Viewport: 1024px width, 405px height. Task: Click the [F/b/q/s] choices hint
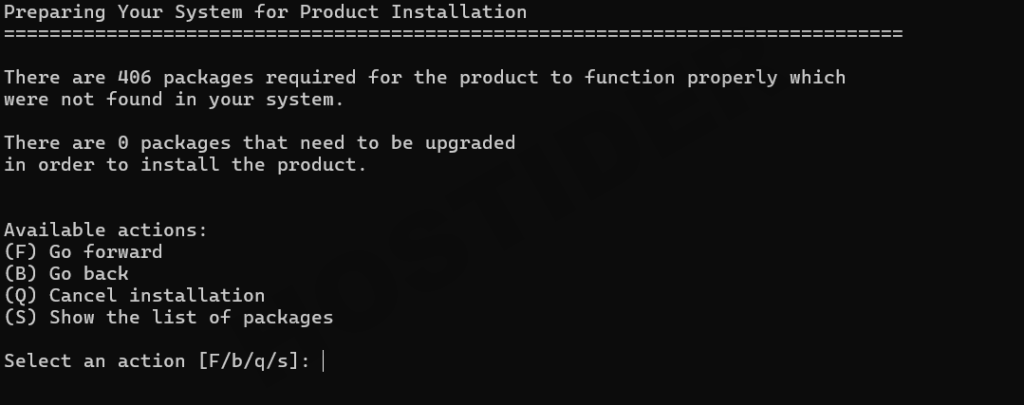[254, 361]
